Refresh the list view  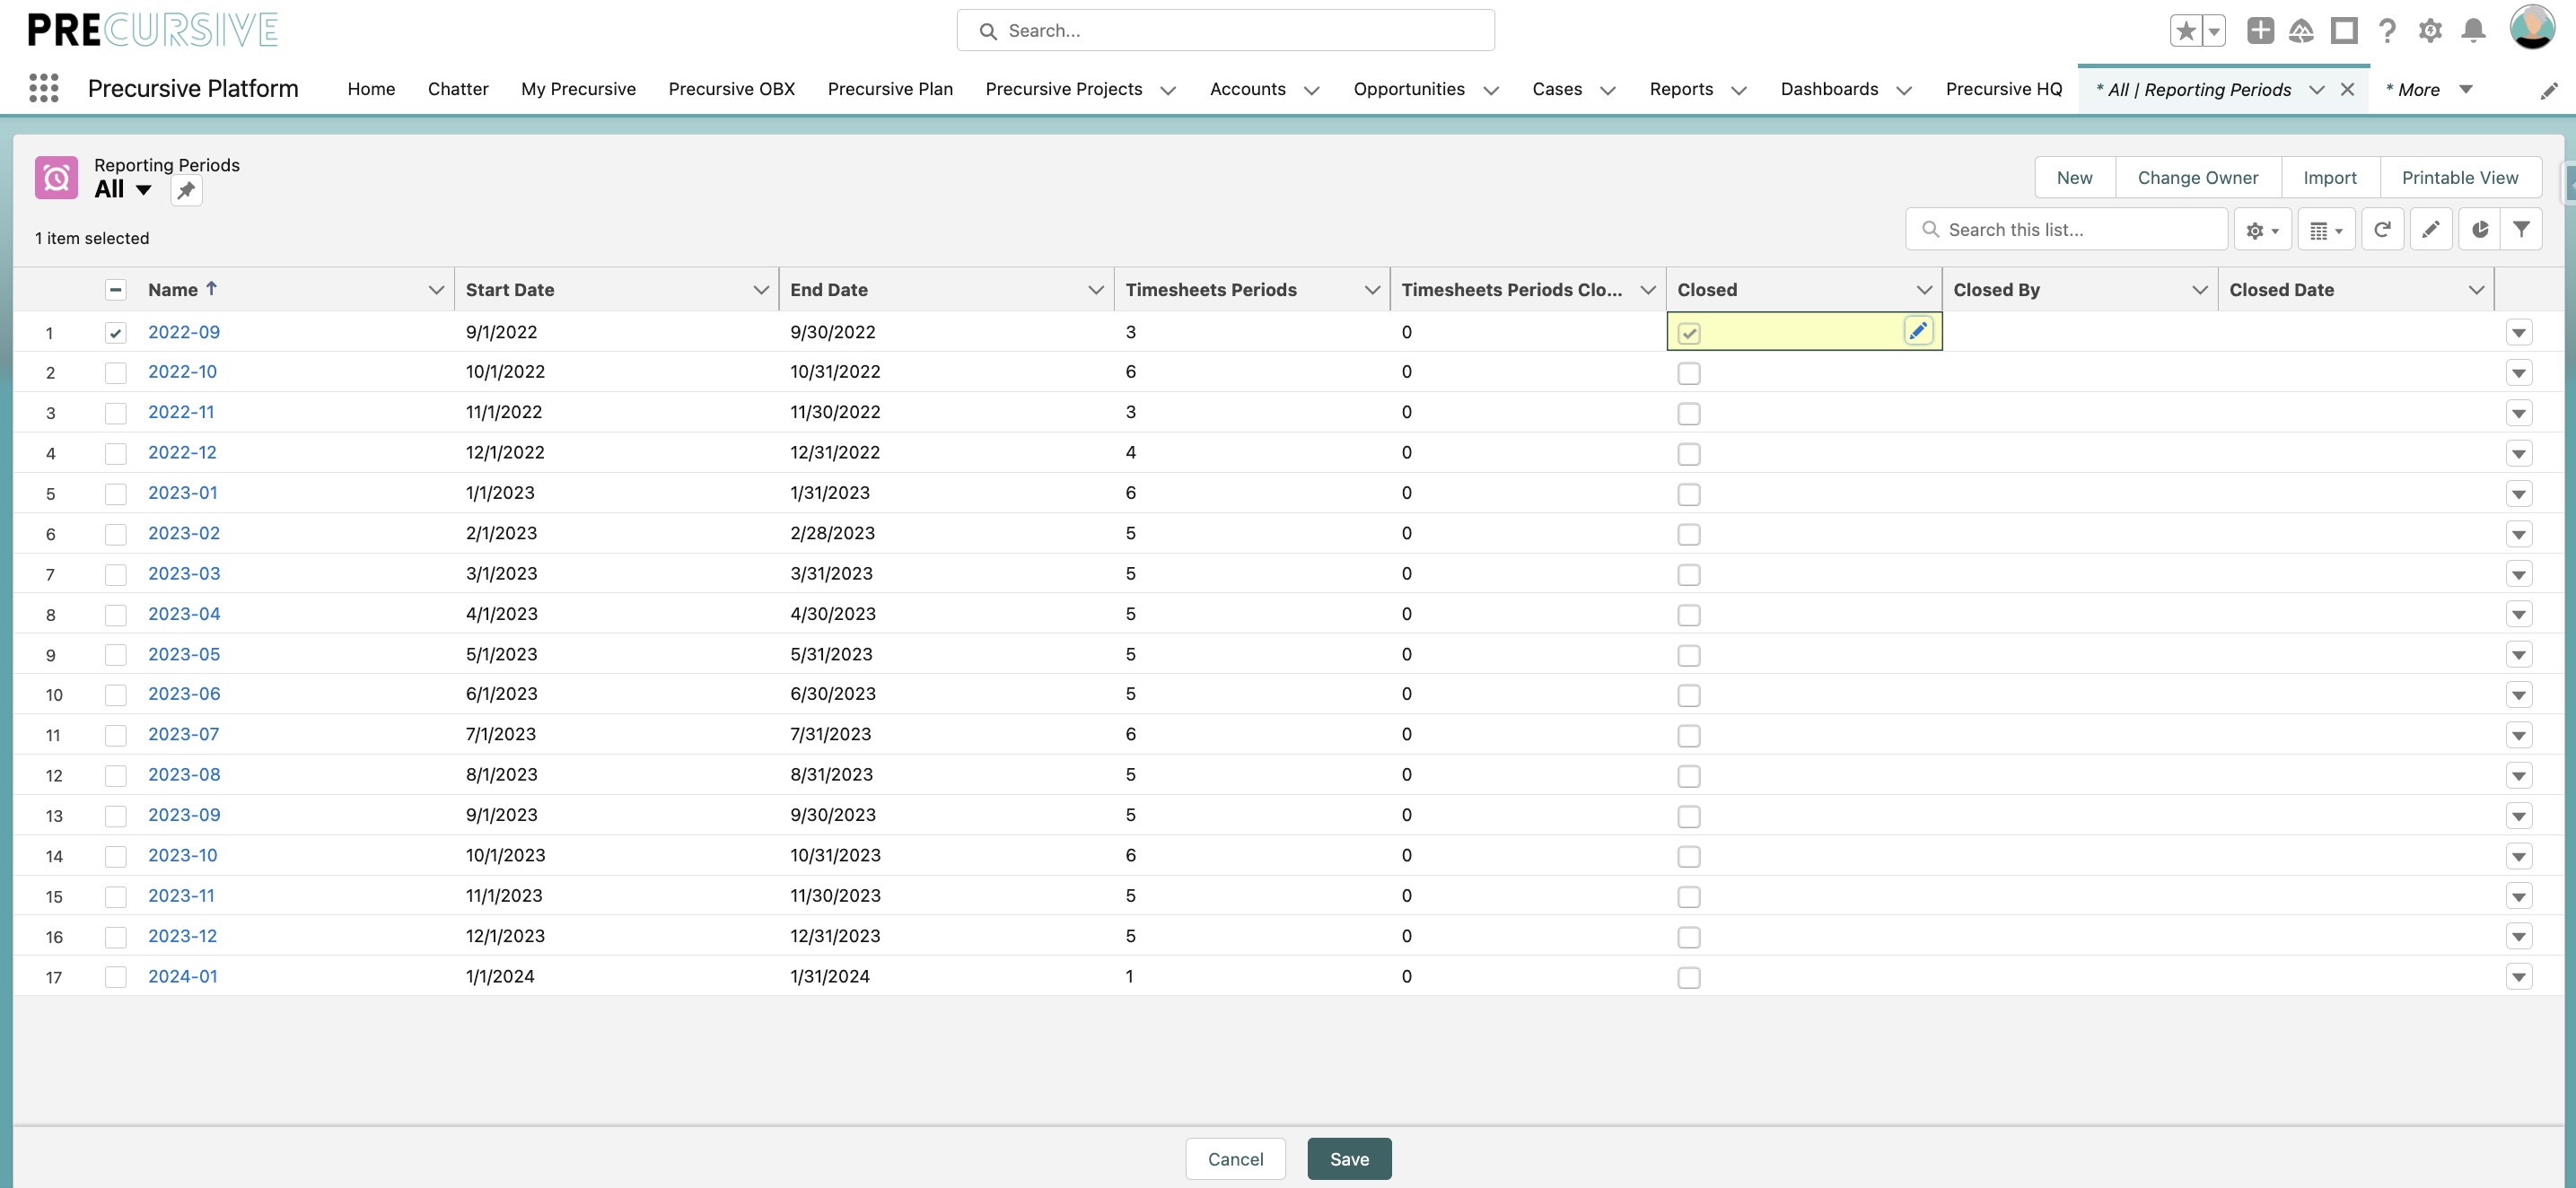[2382, 230]
